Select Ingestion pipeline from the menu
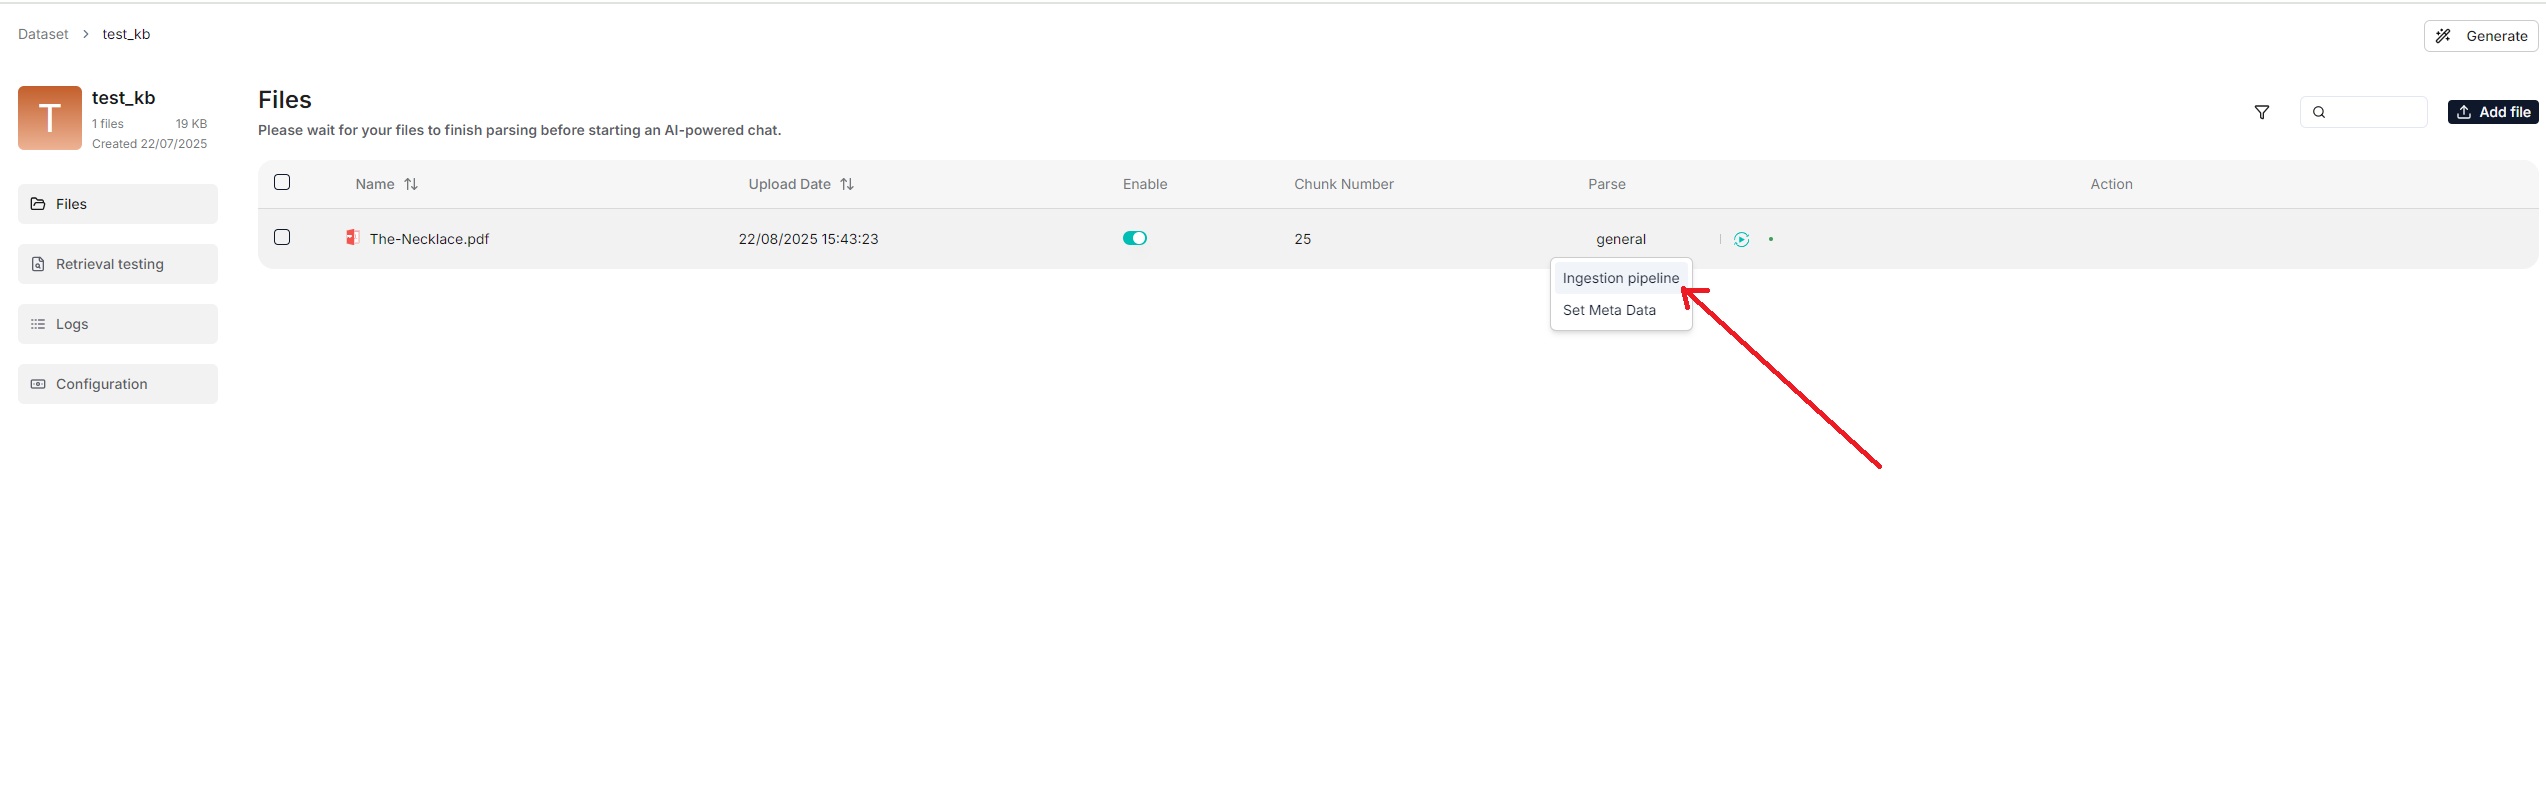Screen dimensions: 2546x806 [1620, 278]
